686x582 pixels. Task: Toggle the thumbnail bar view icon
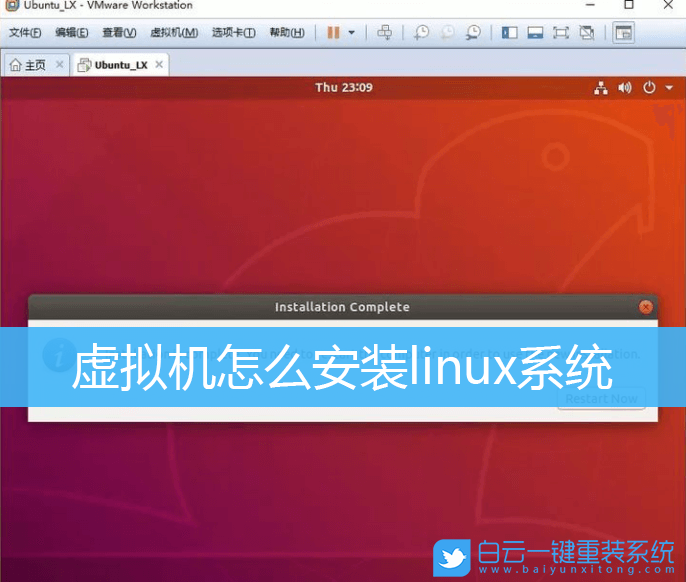click(x=535, y=33)
